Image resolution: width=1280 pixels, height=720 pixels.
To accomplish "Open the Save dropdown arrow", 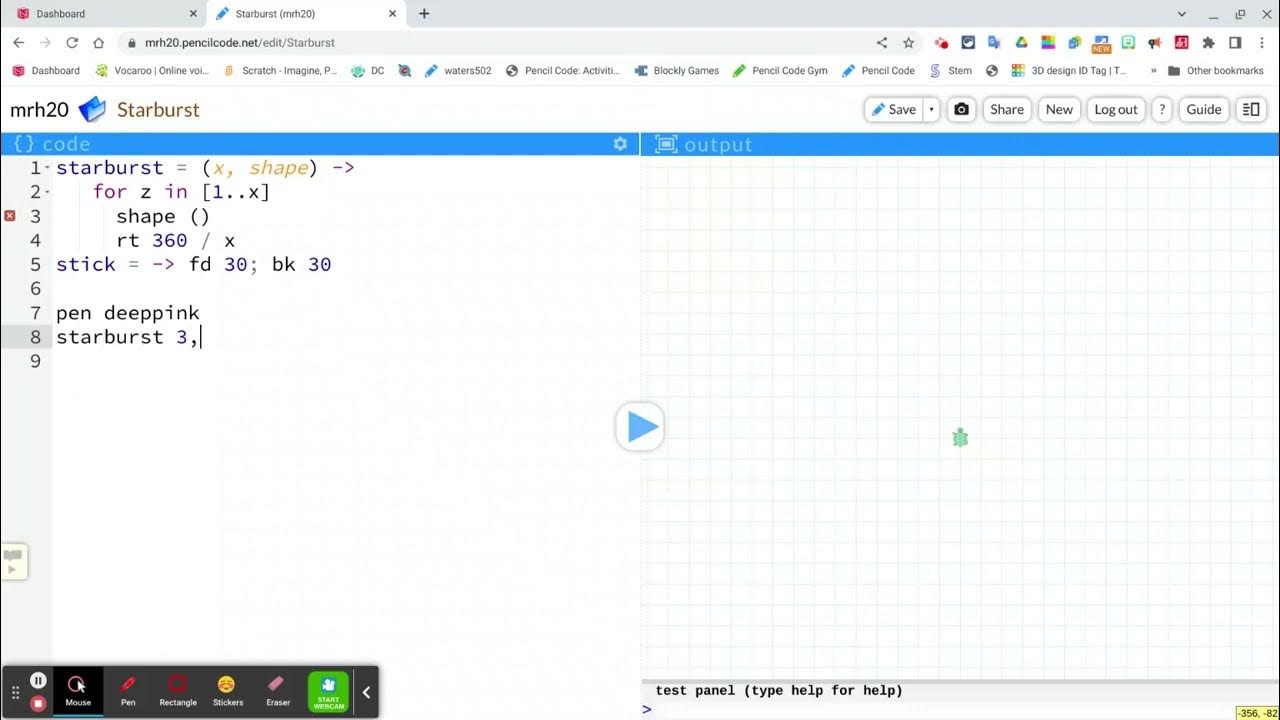I will click(931, 109).
